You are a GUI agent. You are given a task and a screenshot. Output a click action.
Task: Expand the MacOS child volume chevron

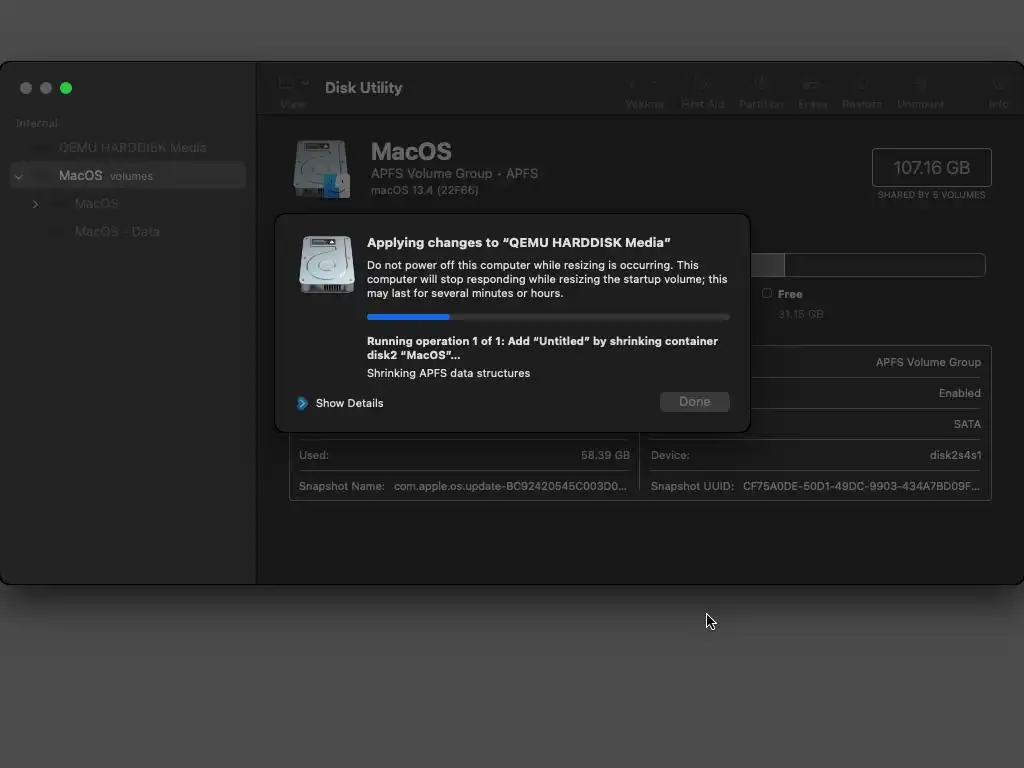point(35,204)
